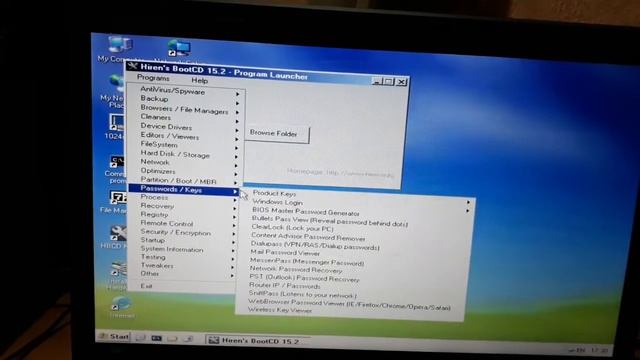Open Device Drivers submenu
Screen dimensions: 640x360
[187, 127]
